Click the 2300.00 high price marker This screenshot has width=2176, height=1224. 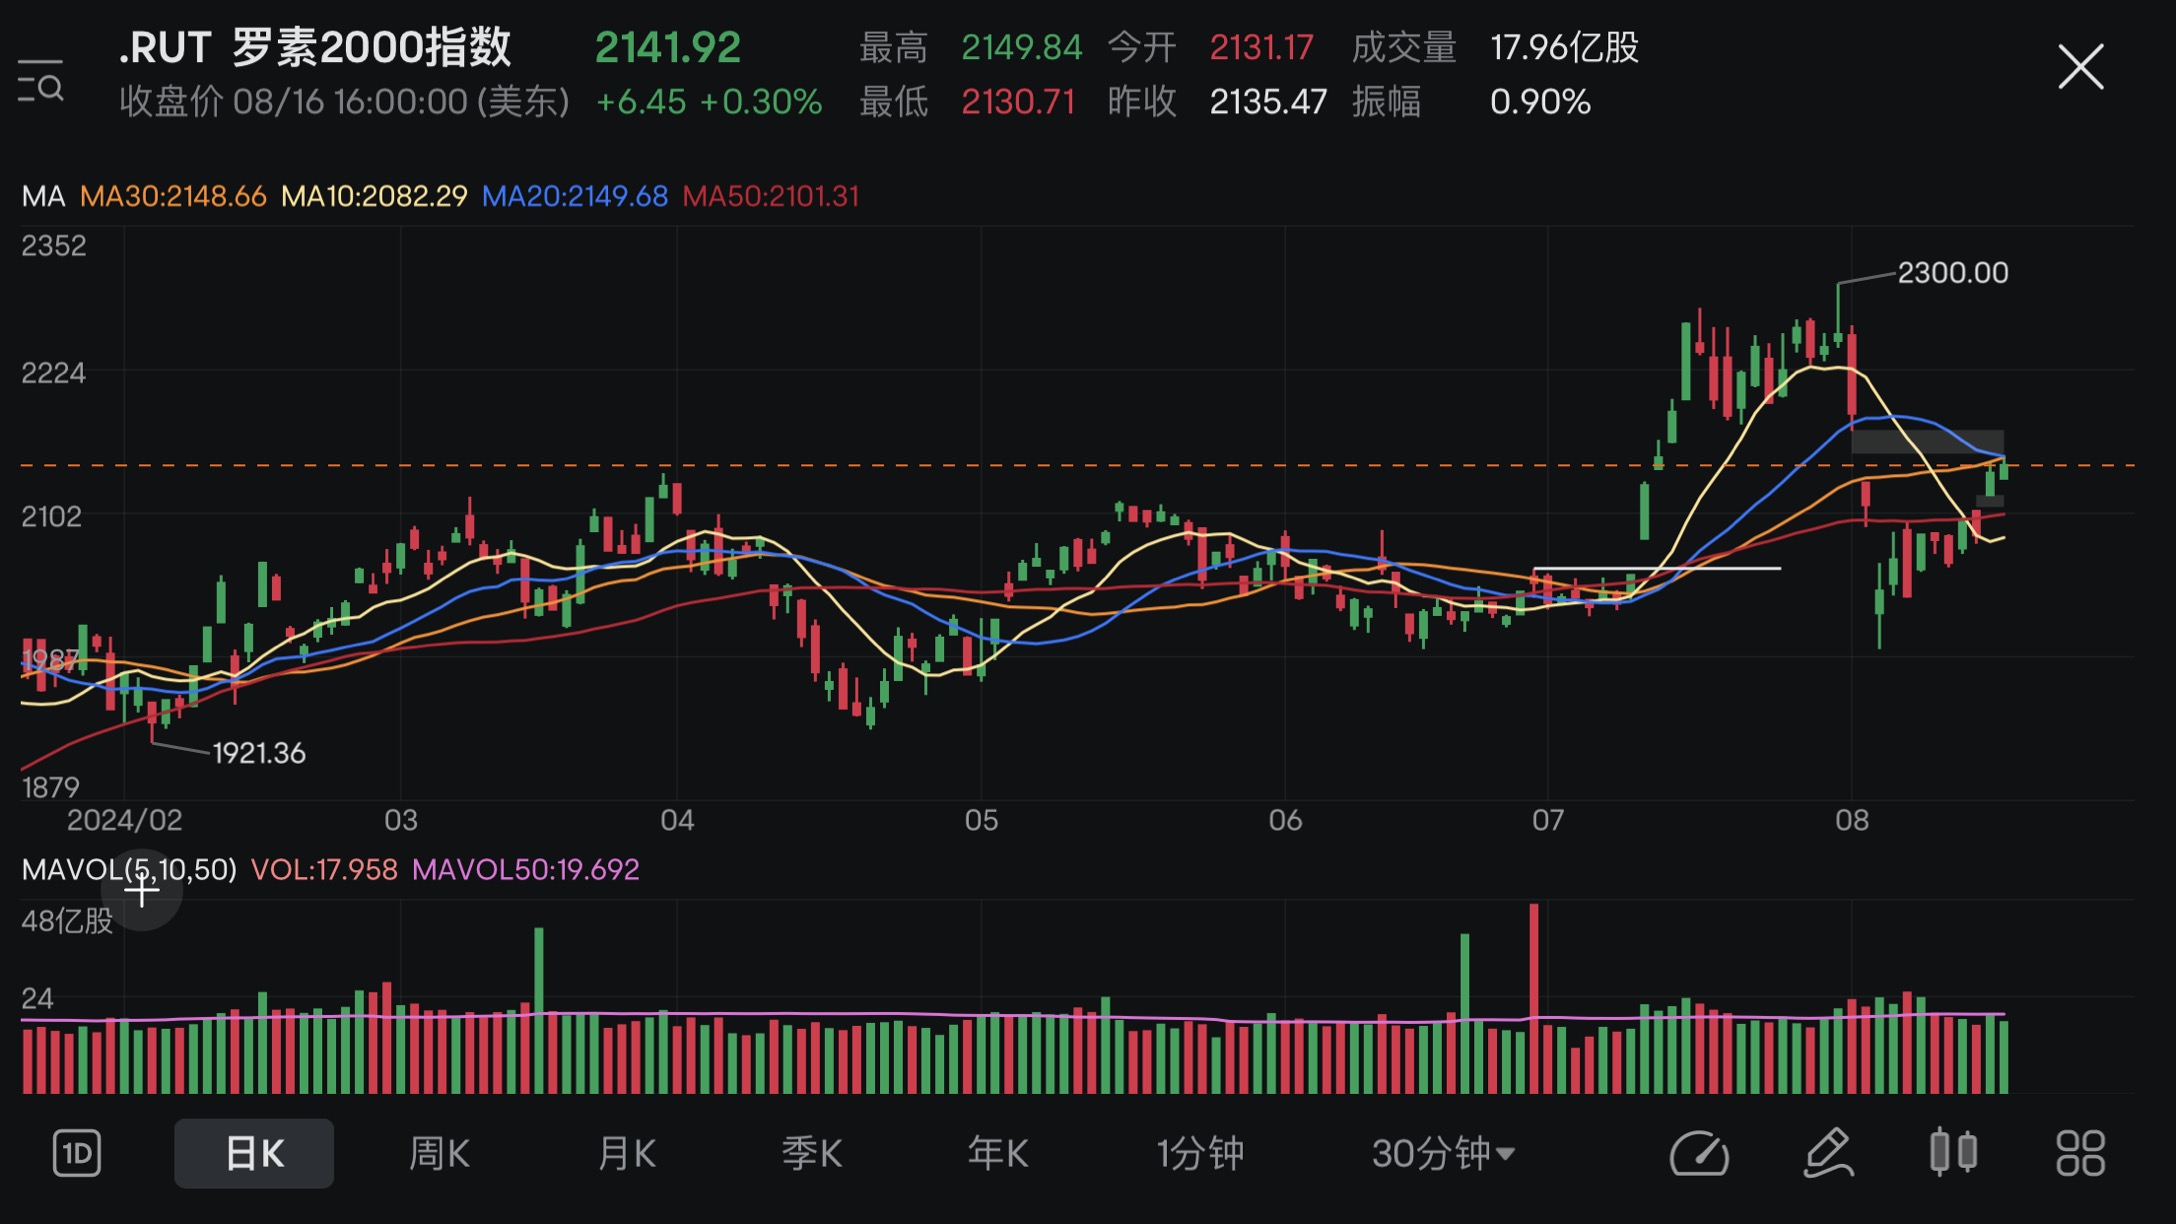coord(1952,272)
